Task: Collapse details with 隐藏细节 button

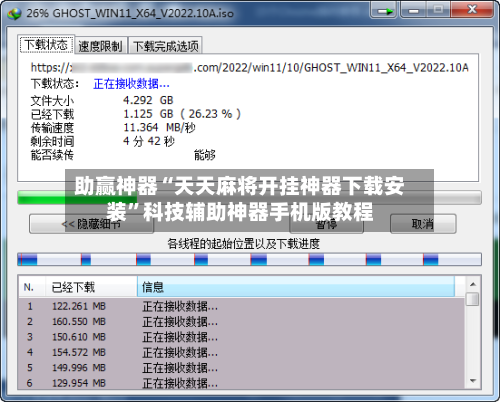Action: [91, 224]
